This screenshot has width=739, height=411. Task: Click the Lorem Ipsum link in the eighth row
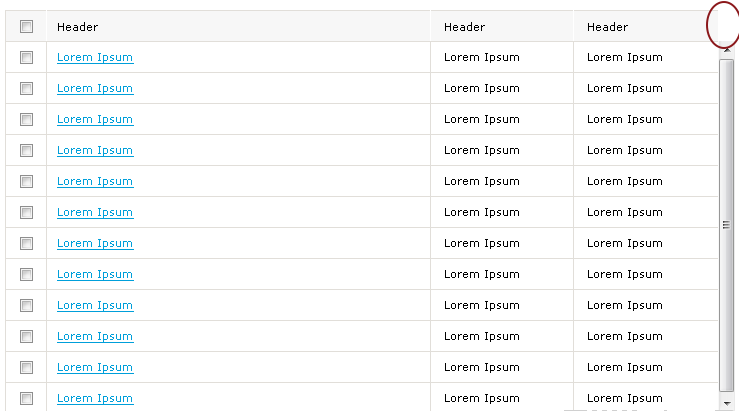point(95,275)
